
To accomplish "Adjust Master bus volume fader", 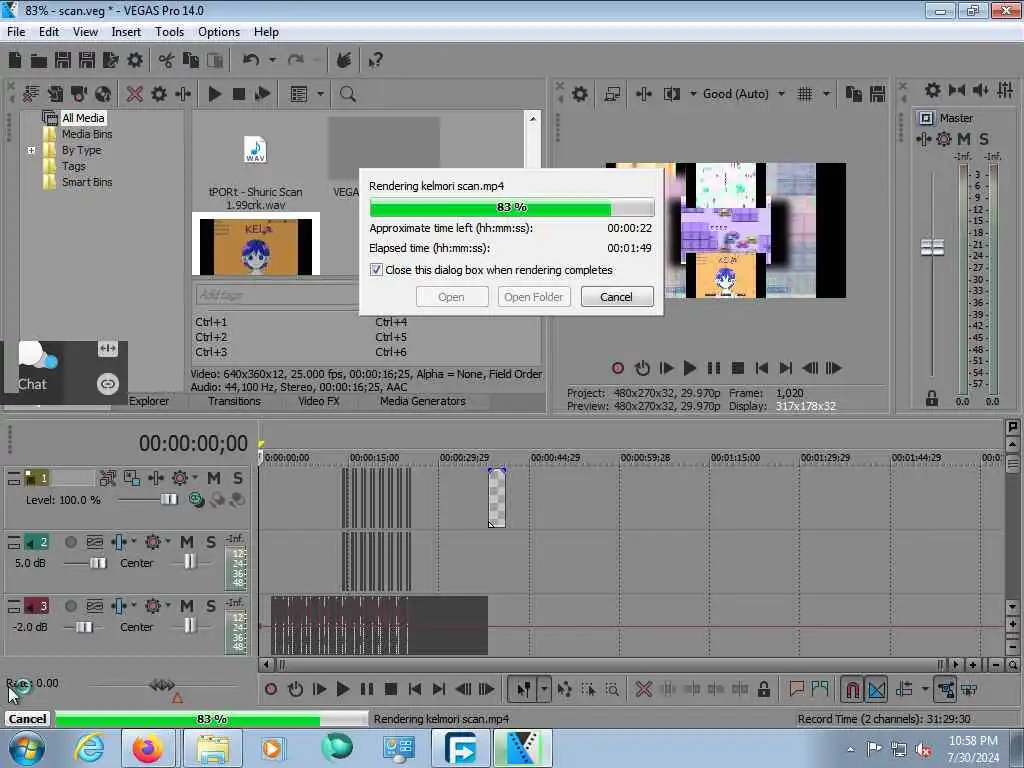I will (x=932, y=248).
